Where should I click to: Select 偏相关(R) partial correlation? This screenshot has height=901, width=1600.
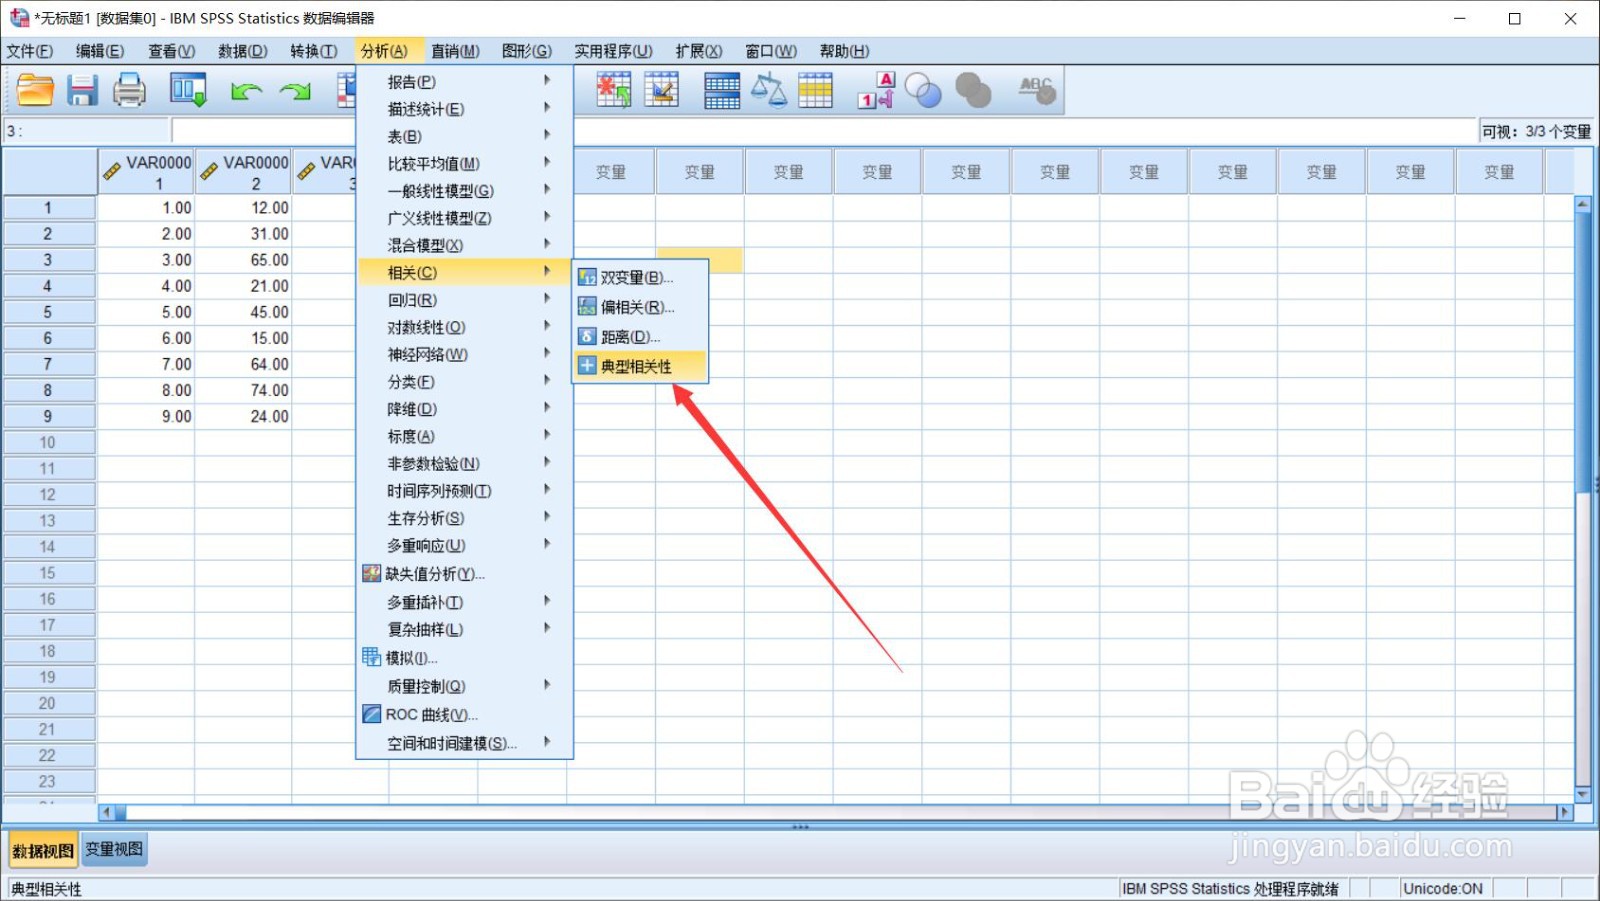click(x=640, y=307)
